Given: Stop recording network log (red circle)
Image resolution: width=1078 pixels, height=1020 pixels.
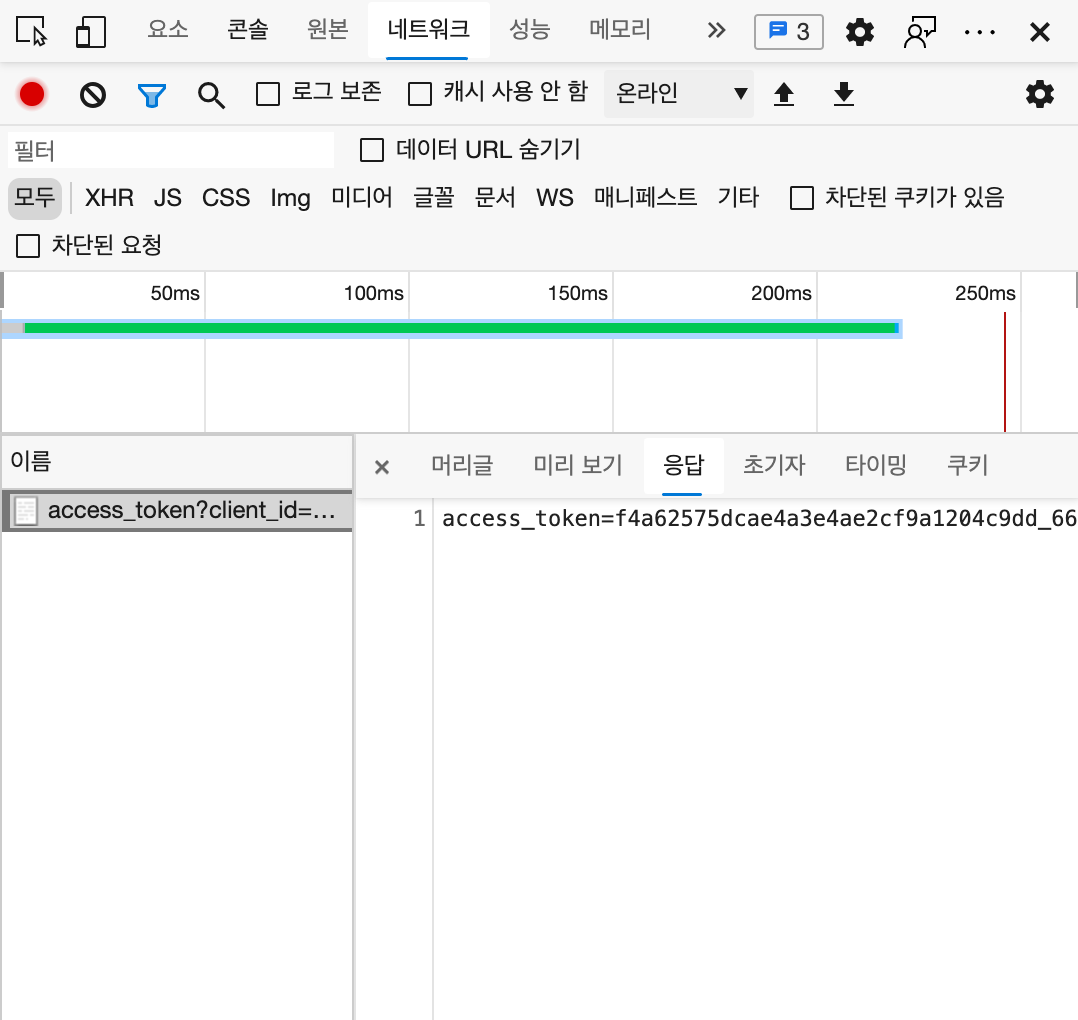Looking at the screenshot, I should [x=32, y=94].
